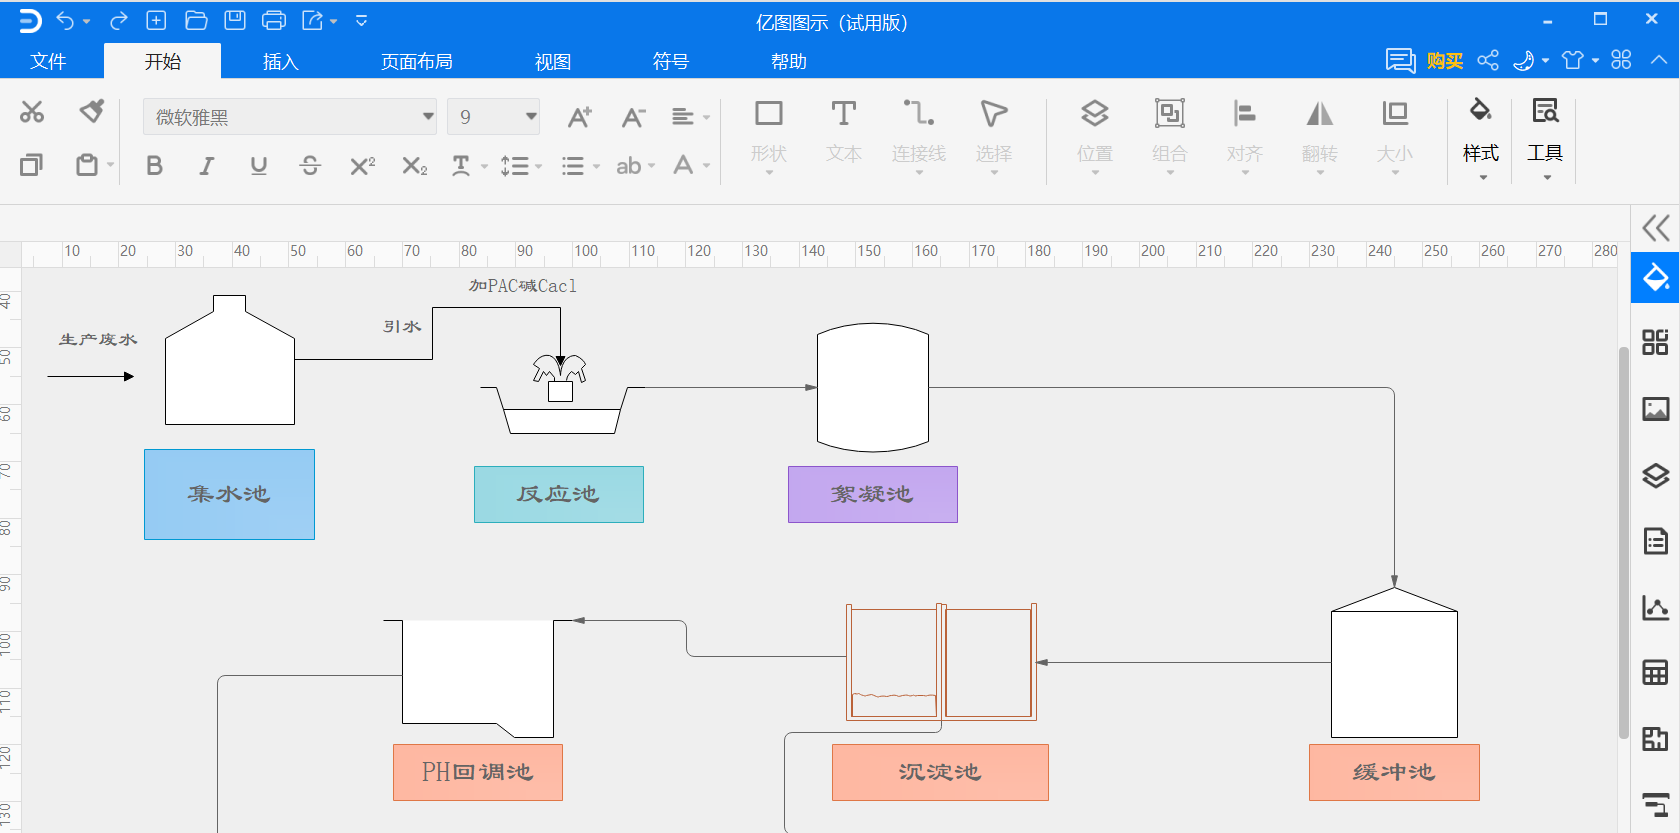The image size is (1680, 833).
Task: Select the blue 集水池 label box
Action: coord(229,494)
